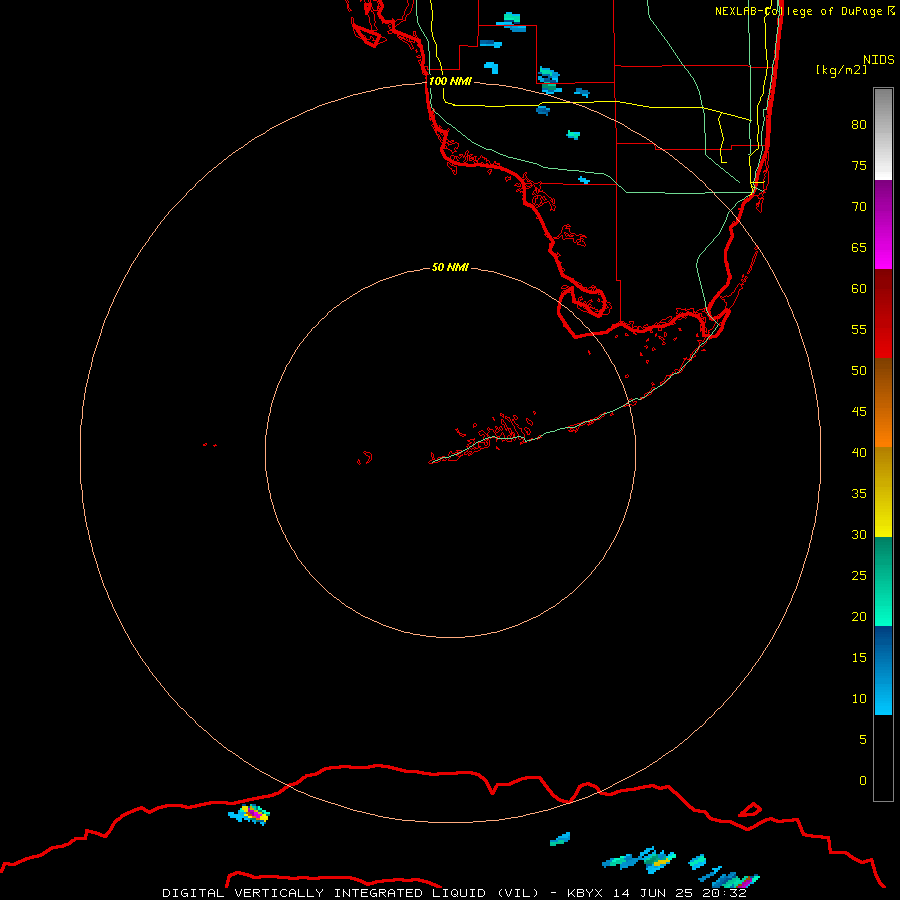Click the 75 value on the color scale
Screen dimensions: 900x900
click(x=859, y=165)
